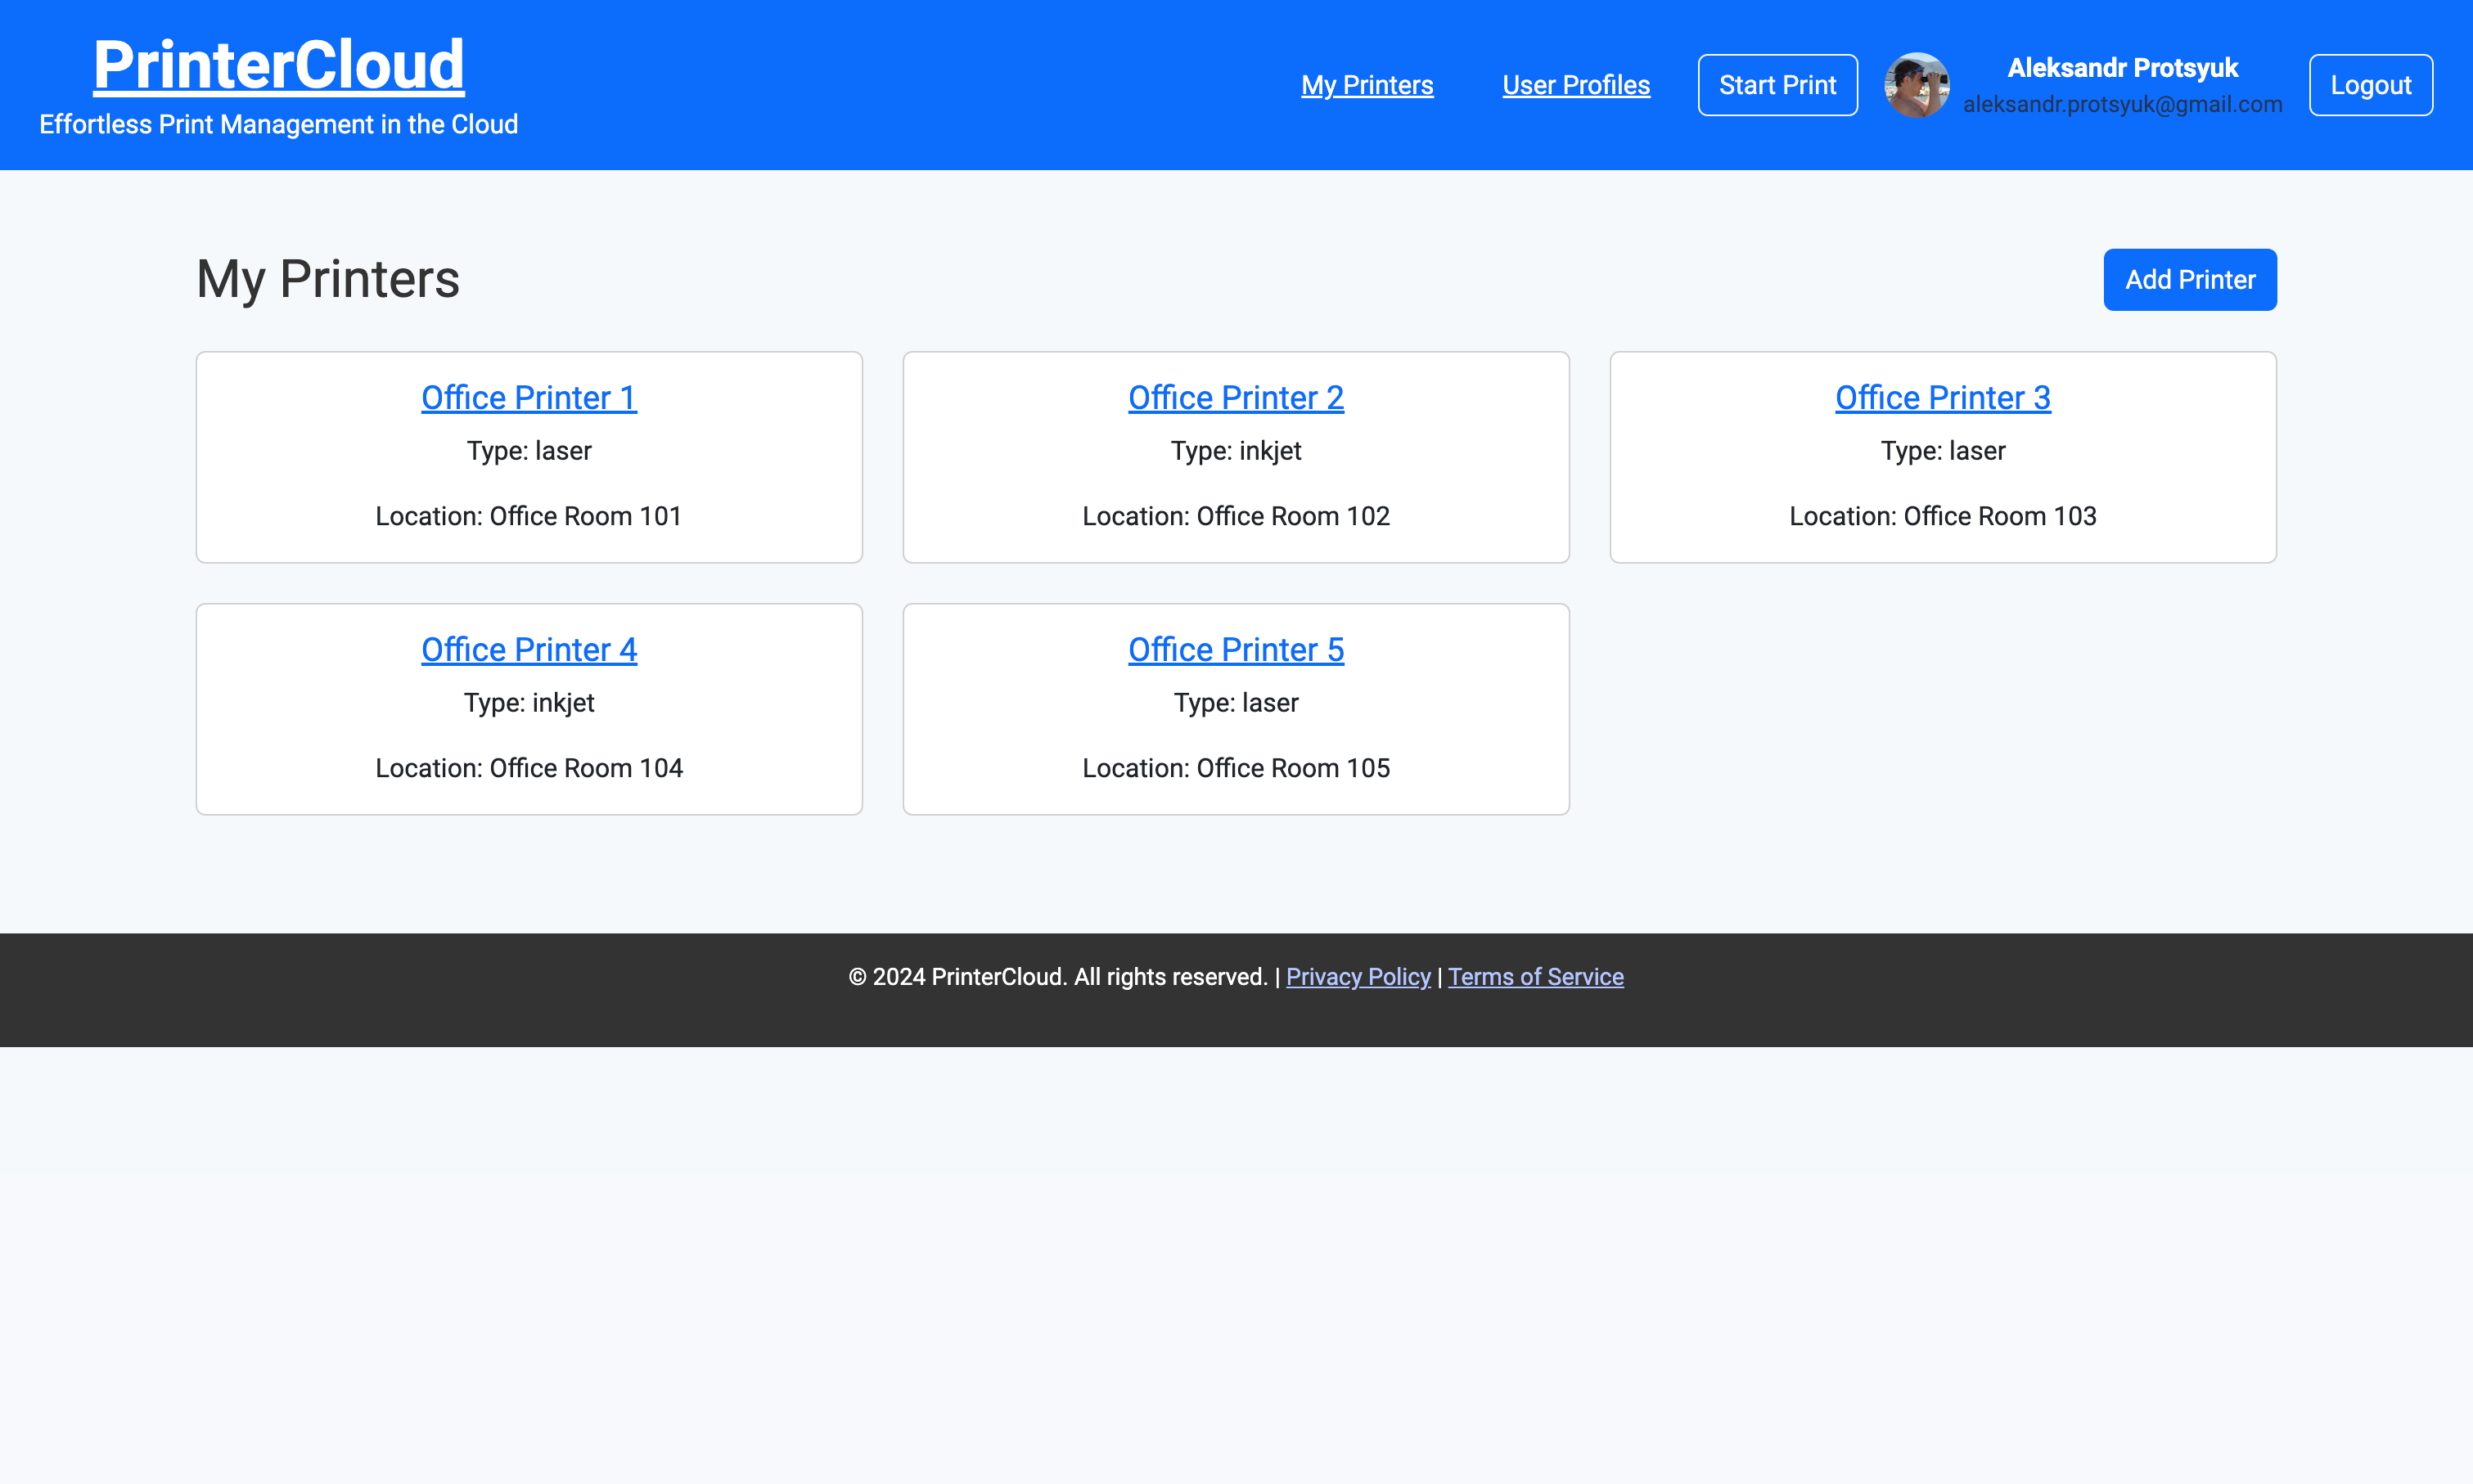Go to User Profiles page
Screen dimensions: 2473x1484
pos(1575,85)
